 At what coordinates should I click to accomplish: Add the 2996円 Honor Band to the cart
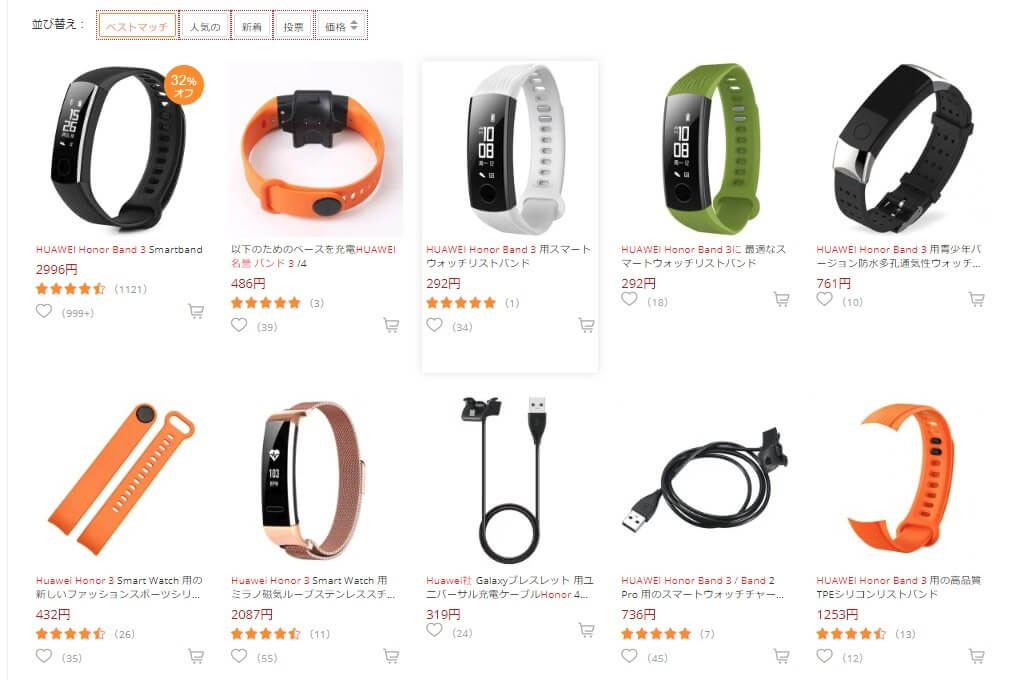pos(196,311)
